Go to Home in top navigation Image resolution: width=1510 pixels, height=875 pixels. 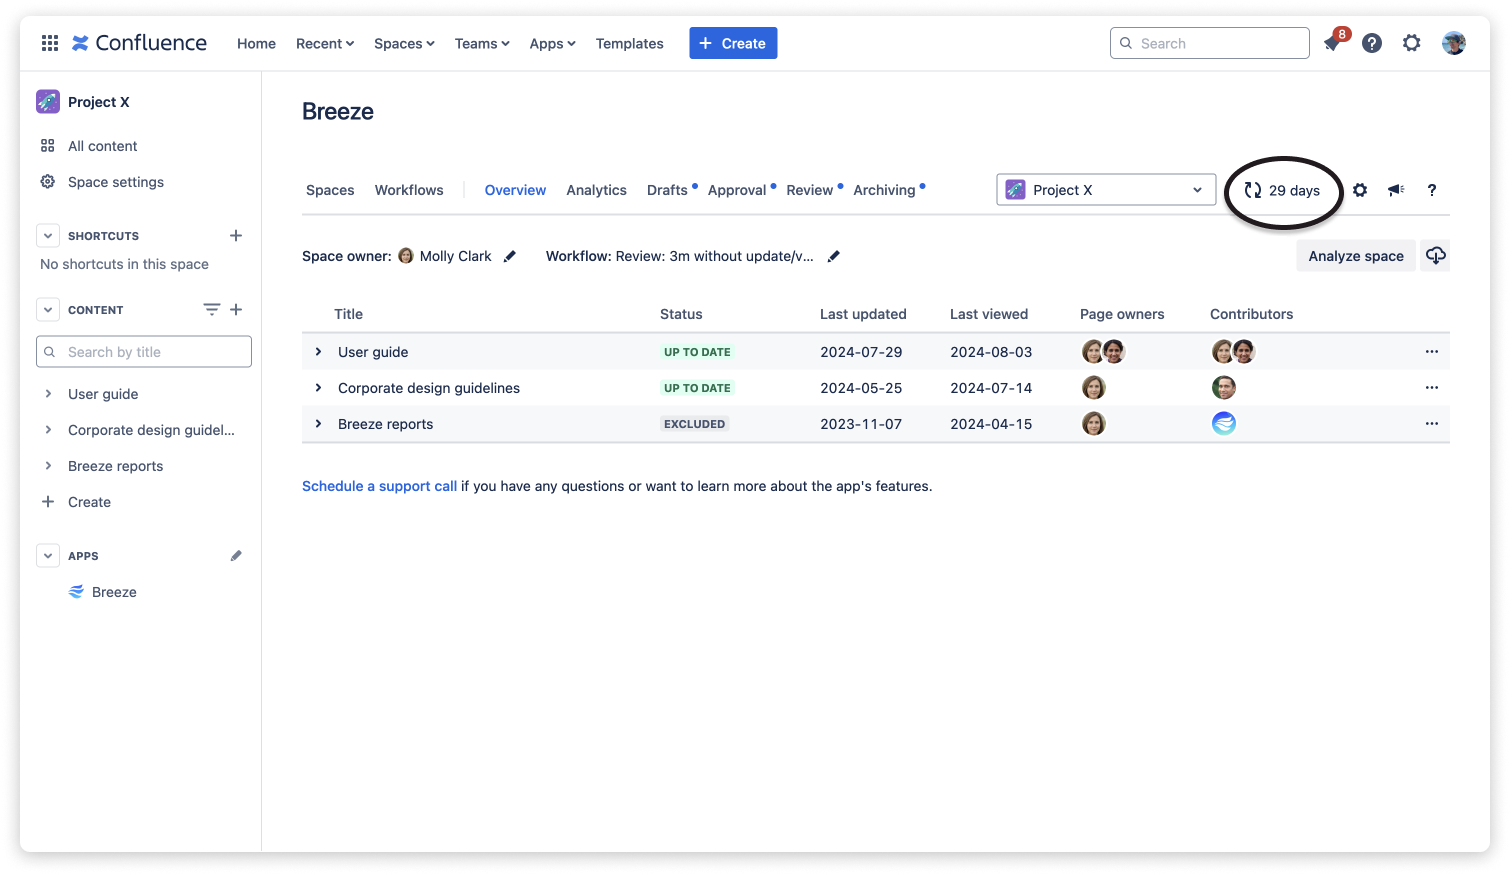tap(256, 43)
